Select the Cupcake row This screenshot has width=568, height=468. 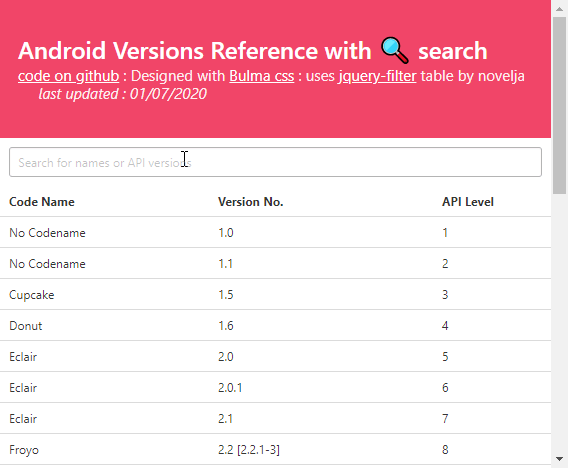point(275,294)
